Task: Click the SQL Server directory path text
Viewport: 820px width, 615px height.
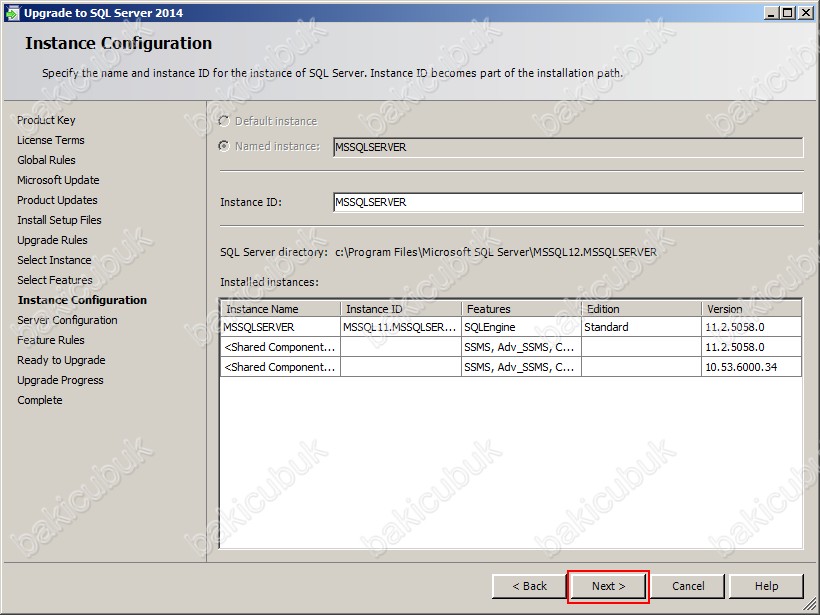Action: [x=496, y=252]
